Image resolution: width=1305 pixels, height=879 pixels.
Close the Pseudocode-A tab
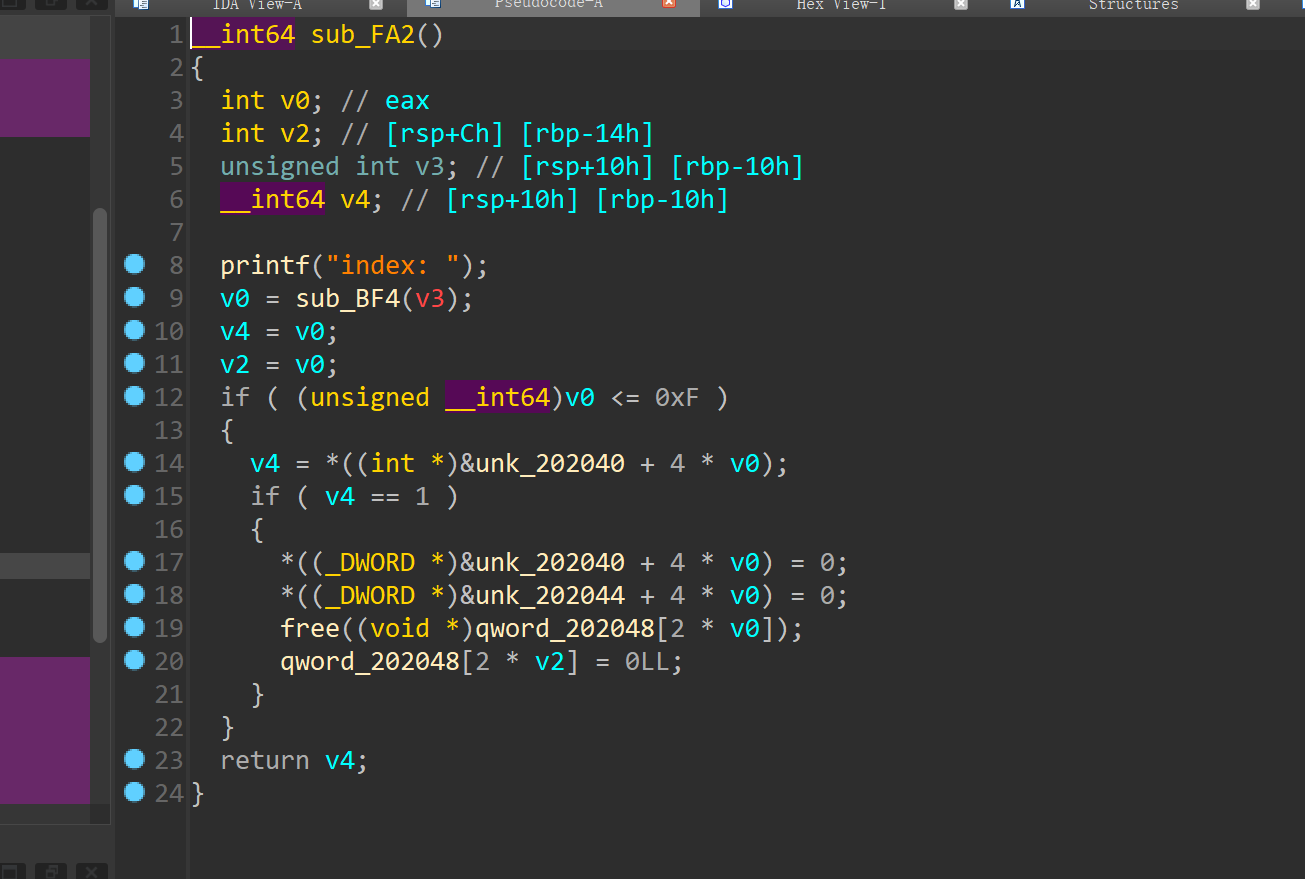point(669,4)
